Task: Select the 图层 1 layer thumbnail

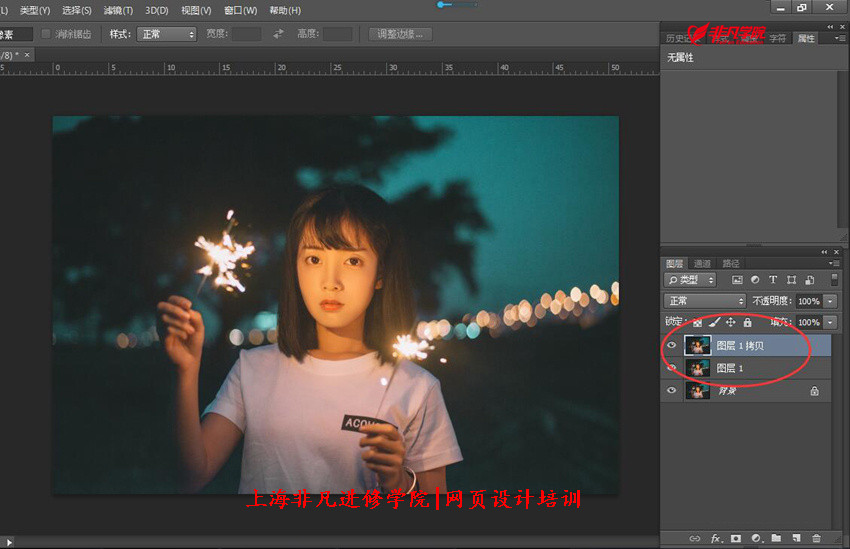Action: pyautogui.click(x=698, y=368)
